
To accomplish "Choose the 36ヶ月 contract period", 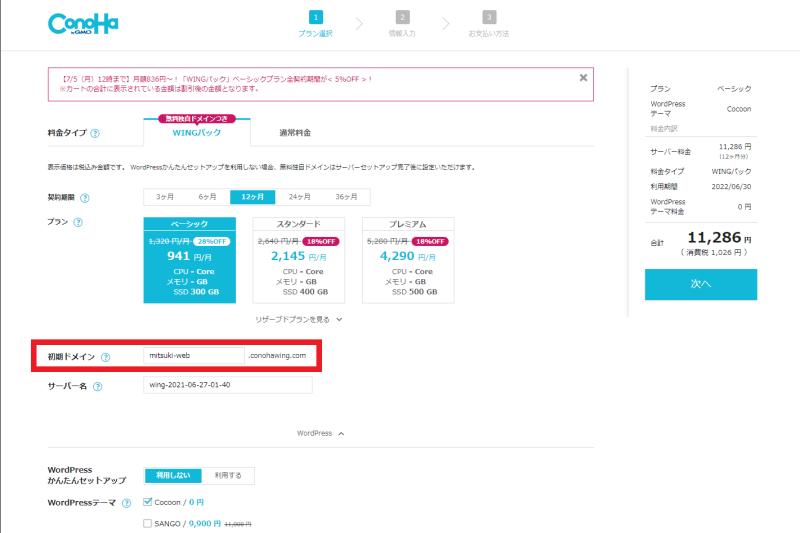I will tap(346, 197).
